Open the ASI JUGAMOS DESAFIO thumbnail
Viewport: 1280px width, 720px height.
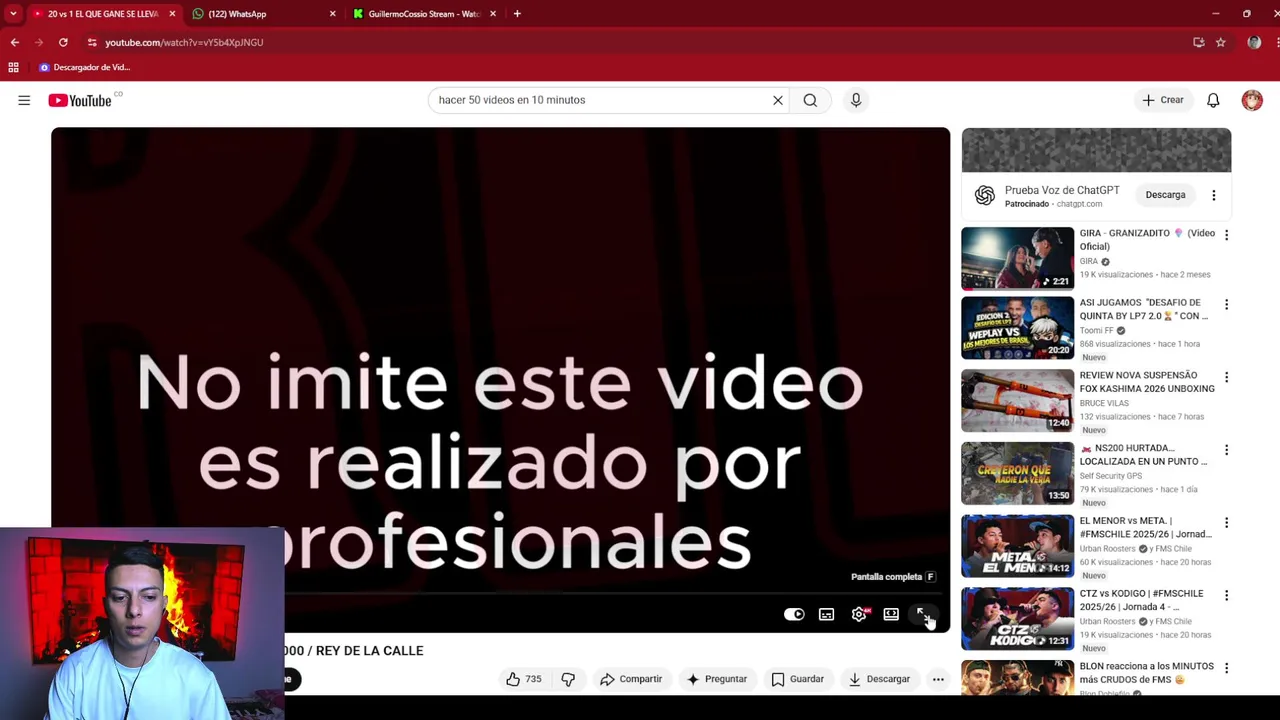tap(1017, 327)
